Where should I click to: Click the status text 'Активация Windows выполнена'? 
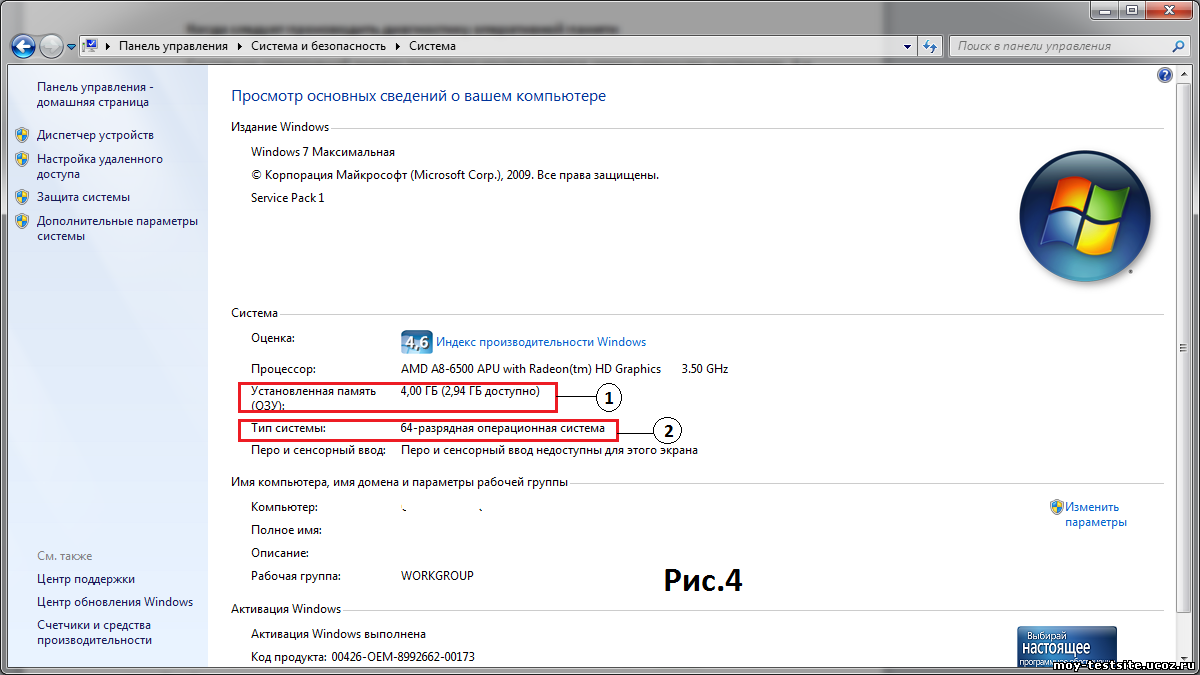pos(338,634)
